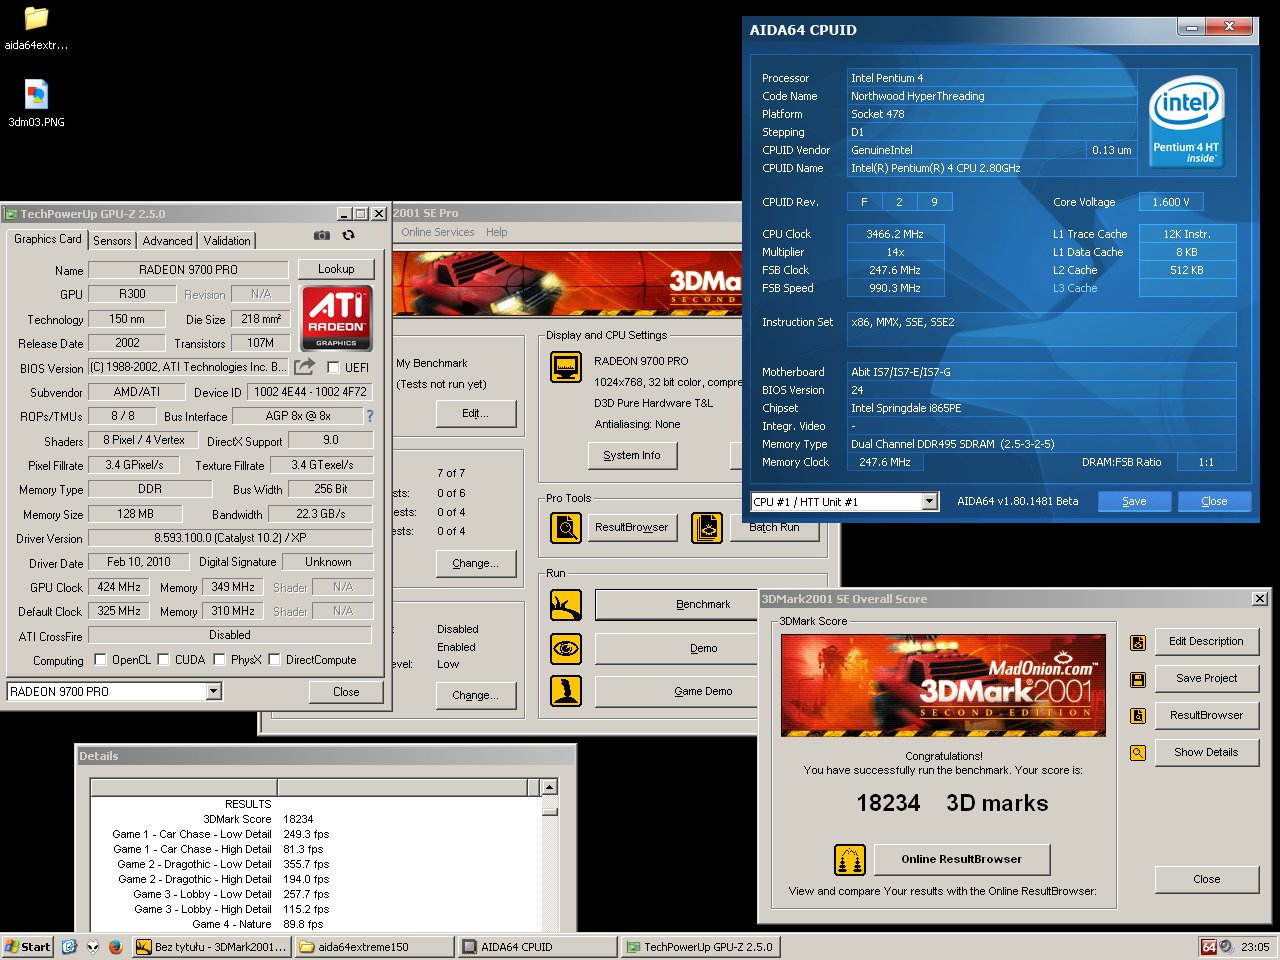Toggle the CUDA checkbox
Image resolution: width=1280 pixels, height=960 pixels.
click(x=163, y=660)
